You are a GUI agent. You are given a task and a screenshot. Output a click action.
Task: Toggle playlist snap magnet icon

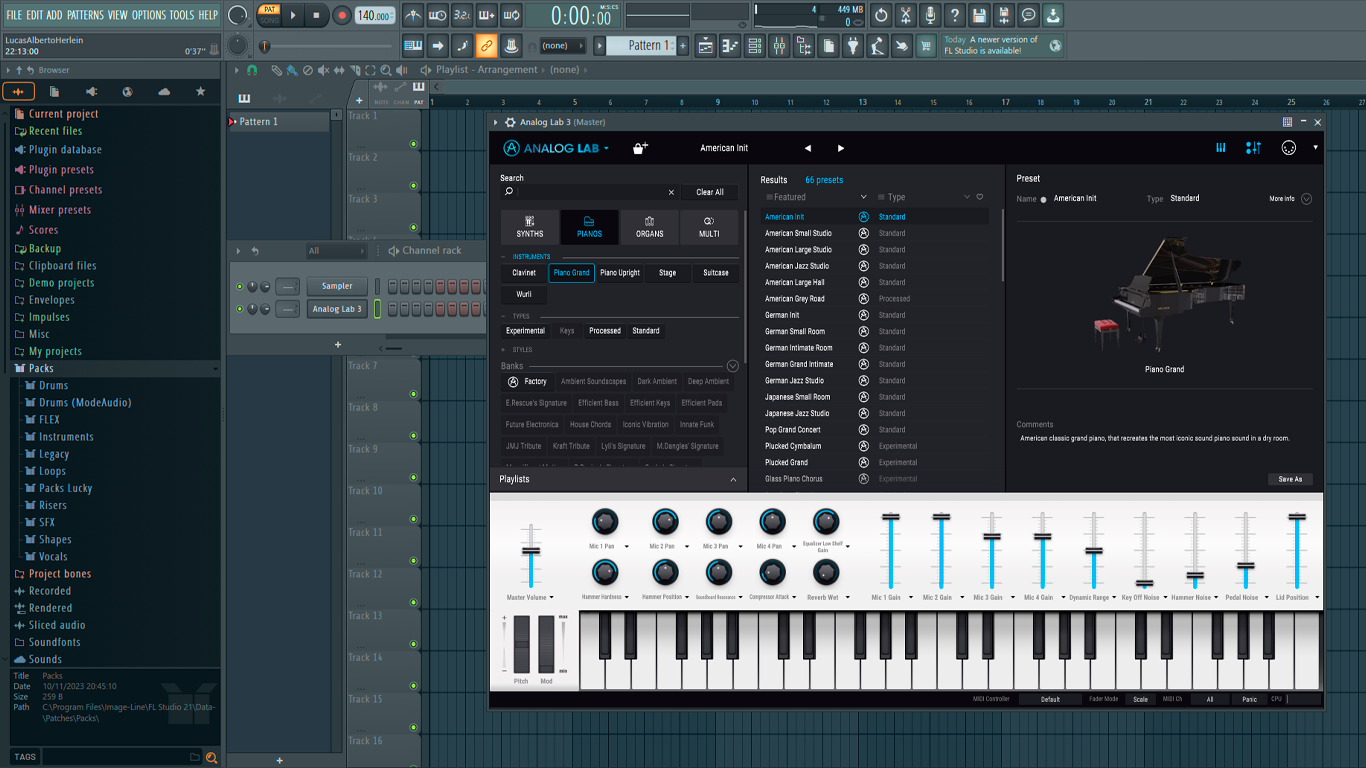coord(252,70)
